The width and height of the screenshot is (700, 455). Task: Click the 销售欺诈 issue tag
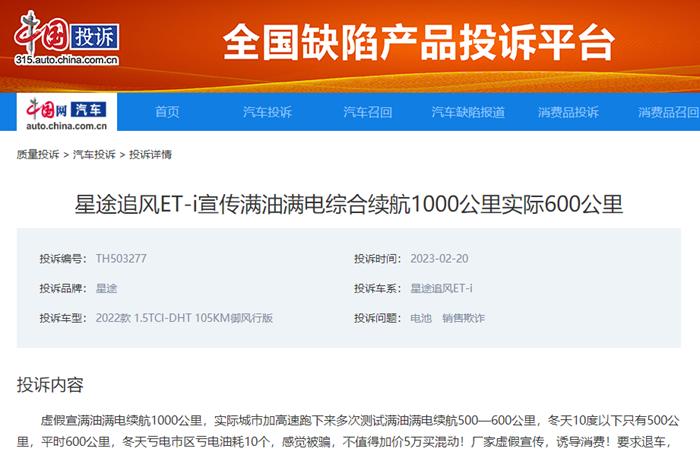point(463,318)
